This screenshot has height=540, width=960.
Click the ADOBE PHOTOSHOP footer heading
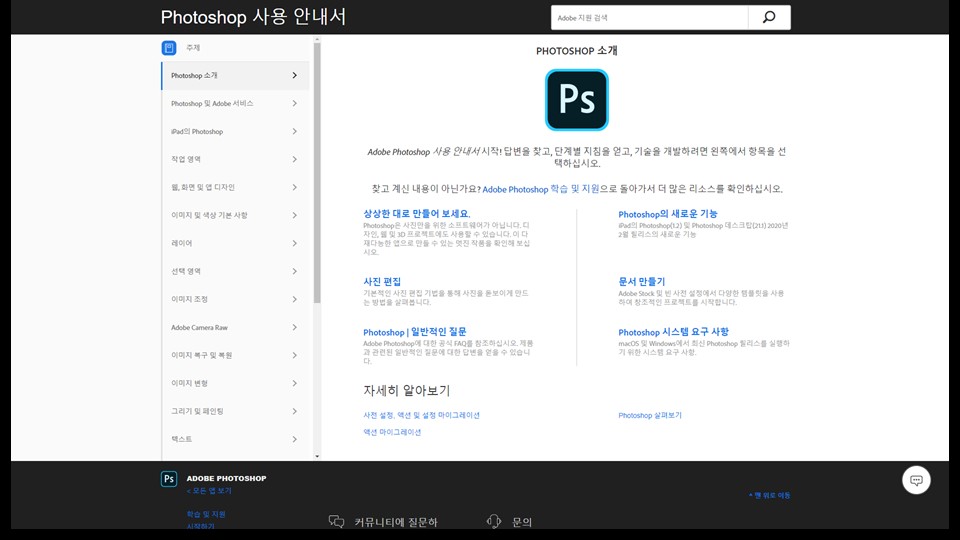[226, 478]
